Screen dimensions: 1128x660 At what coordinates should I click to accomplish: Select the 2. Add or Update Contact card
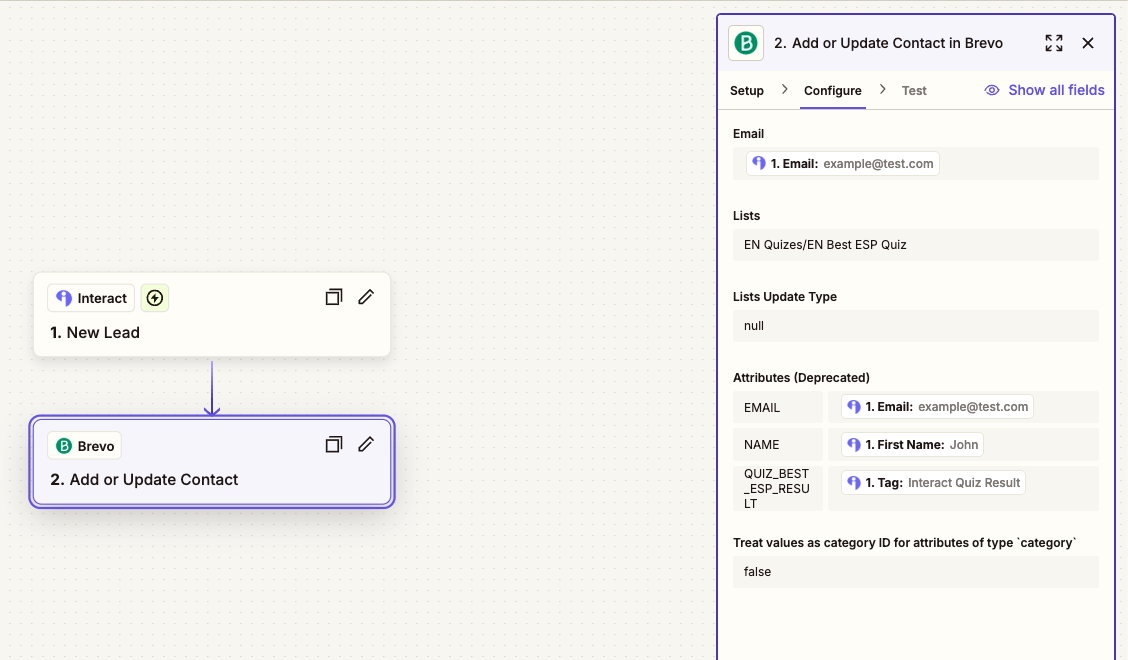[212, 462]
